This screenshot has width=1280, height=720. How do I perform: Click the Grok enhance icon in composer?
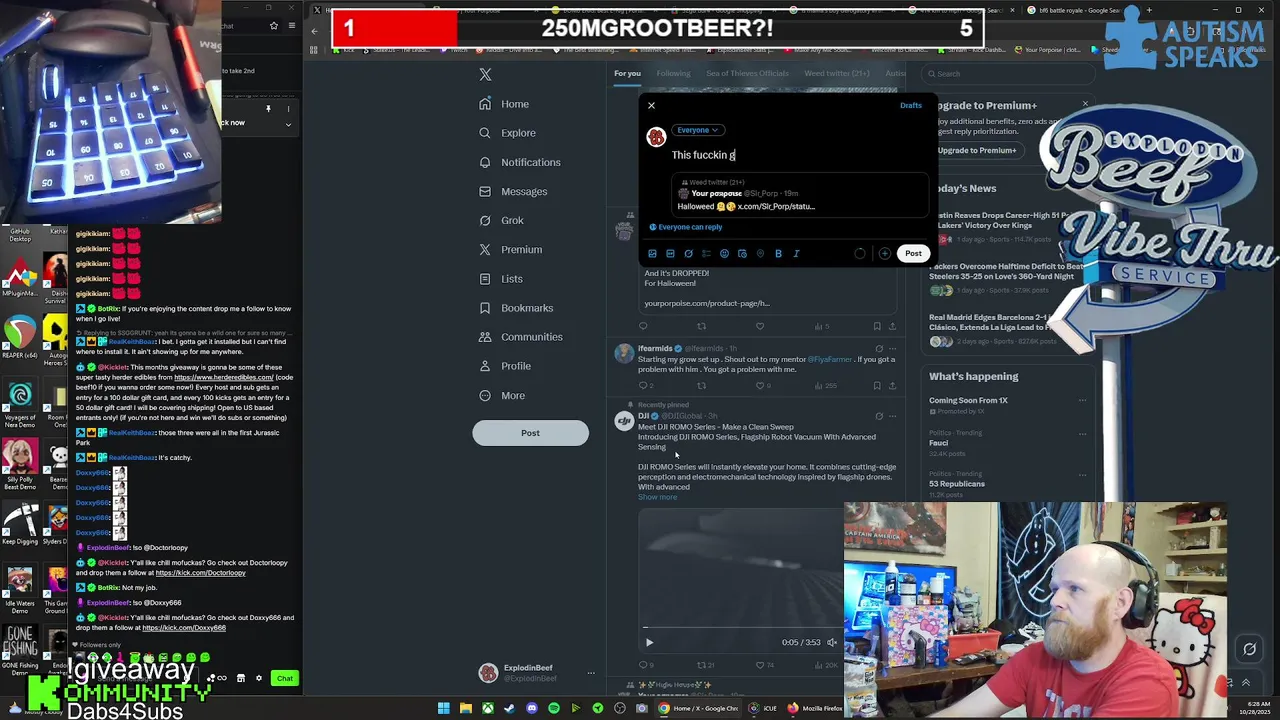click(688, 254)
